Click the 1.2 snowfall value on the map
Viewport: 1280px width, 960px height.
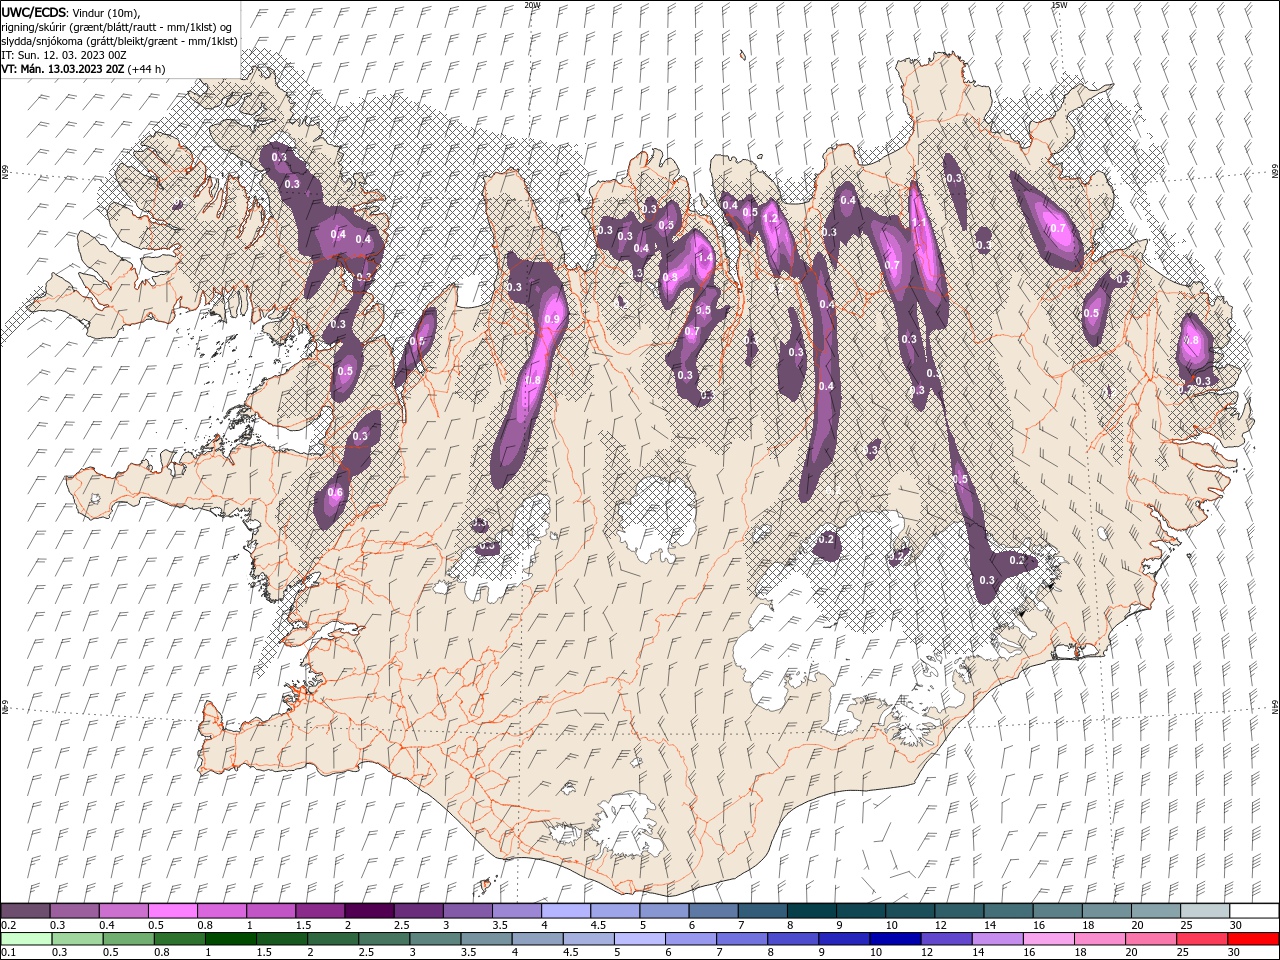pyautogui.click(x=770, y=217)
